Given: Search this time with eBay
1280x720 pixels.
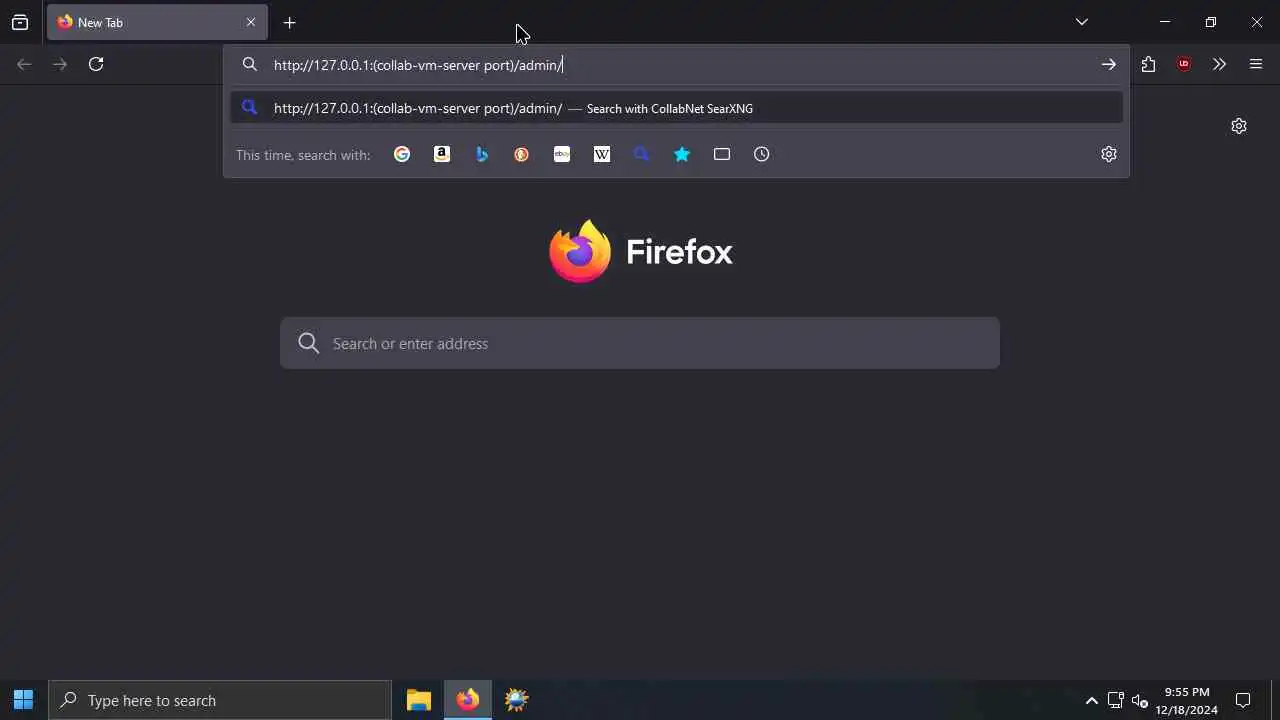Looking at the screenshot, I should (x=562, y=154).
